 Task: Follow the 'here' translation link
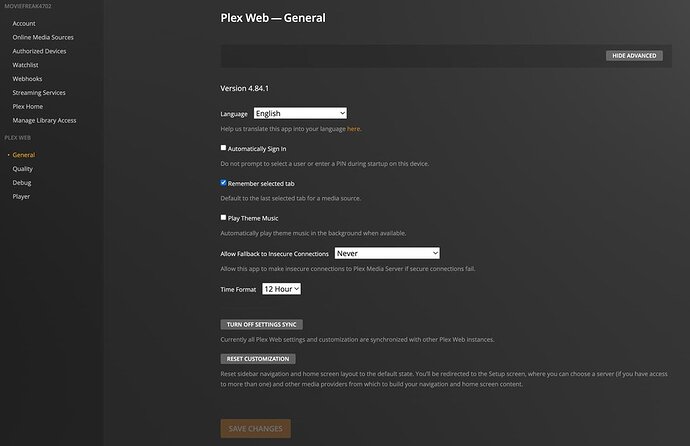[353, 129]
